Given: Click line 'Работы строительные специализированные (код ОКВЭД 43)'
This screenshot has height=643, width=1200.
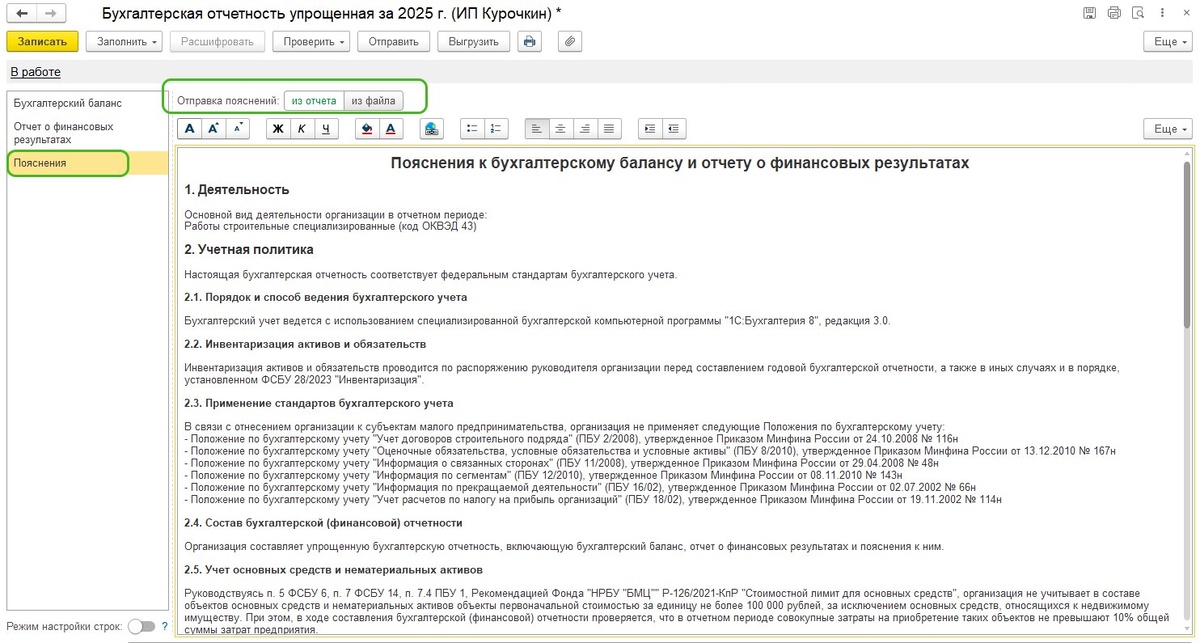Looking at the screenshot, I should (331, 226).
